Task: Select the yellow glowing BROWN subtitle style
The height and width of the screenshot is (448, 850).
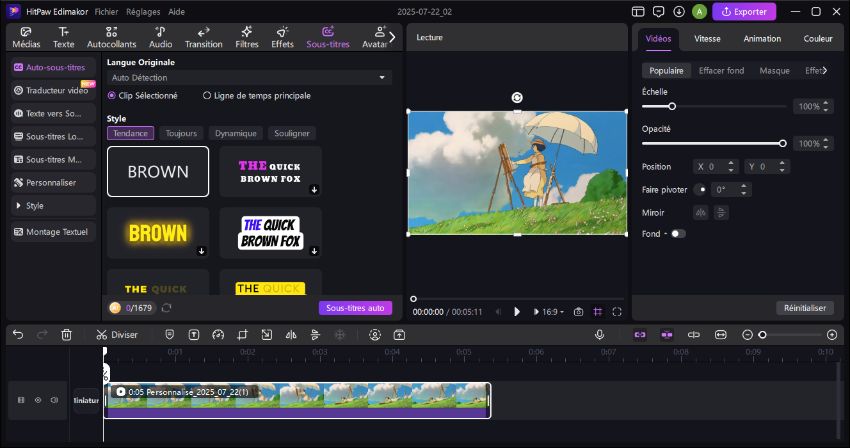Action: (158, 233)
